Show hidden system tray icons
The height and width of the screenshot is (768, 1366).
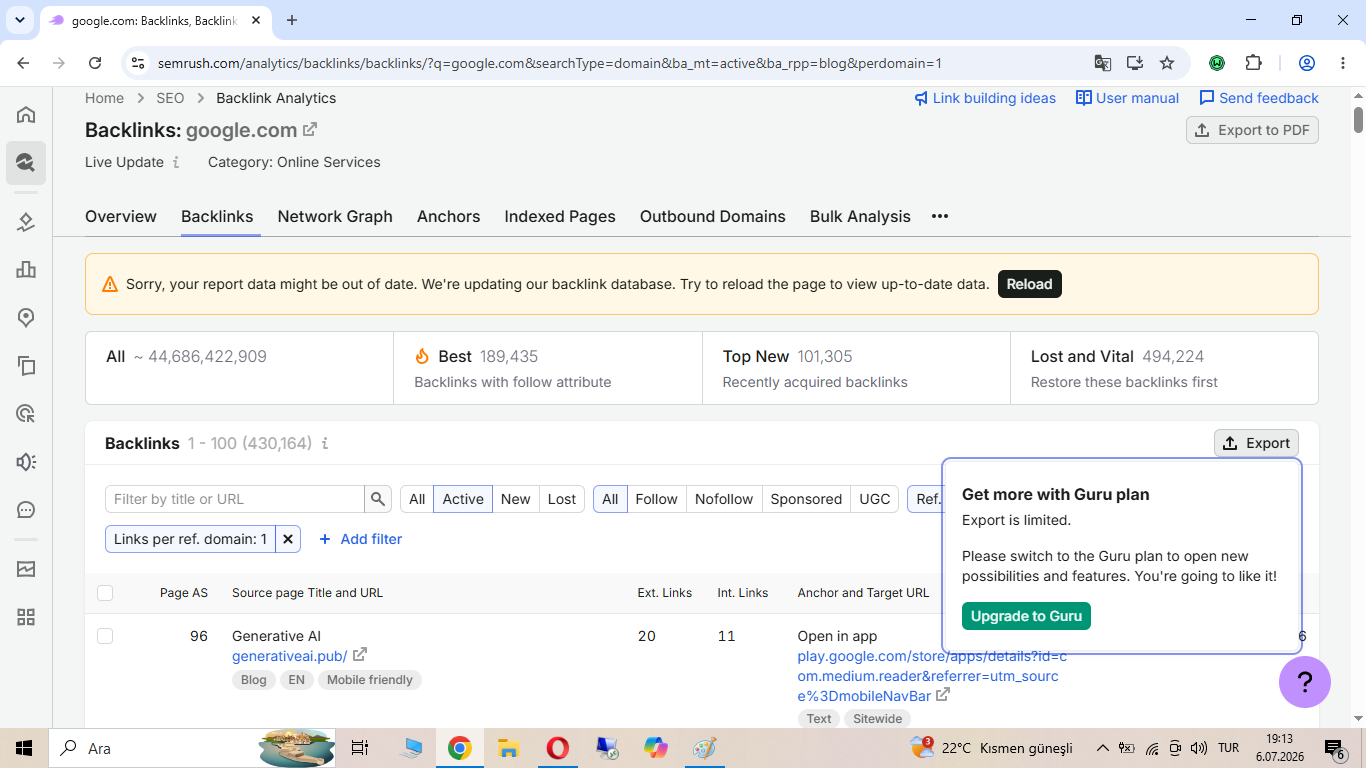(x=1102, y=748)
